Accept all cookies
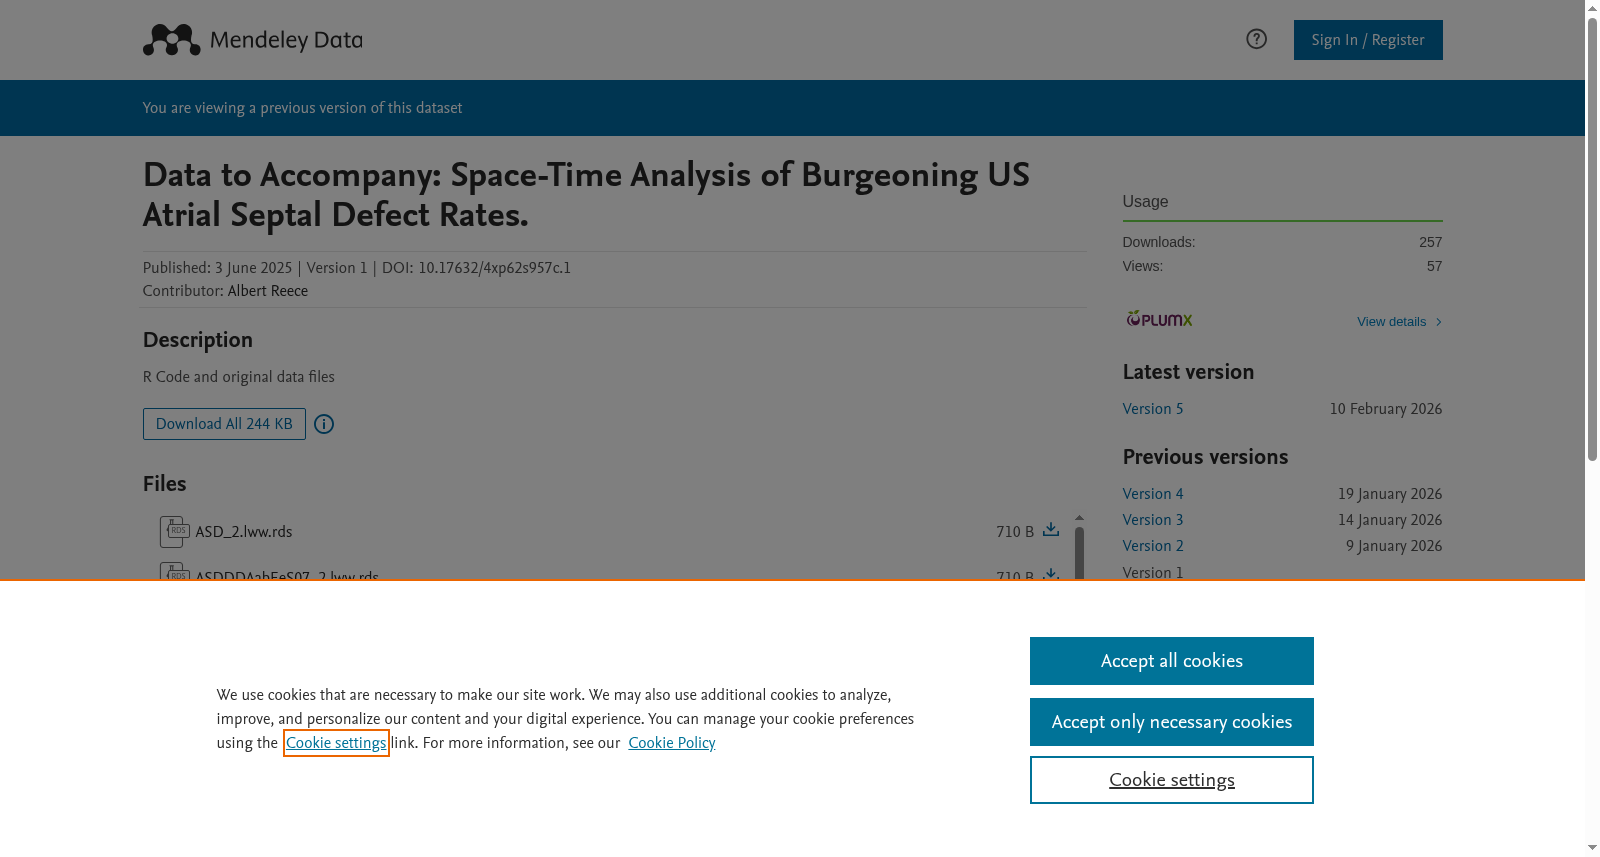This screenshot has height=857, width=1600. [1172, 661]
